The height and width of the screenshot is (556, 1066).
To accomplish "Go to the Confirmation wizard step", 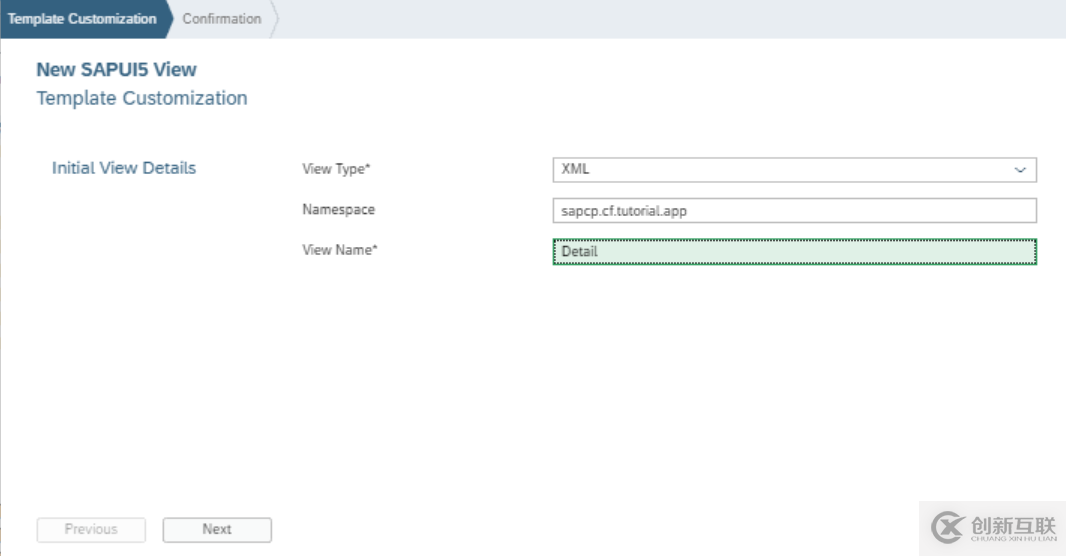I will tap(222, 19).
